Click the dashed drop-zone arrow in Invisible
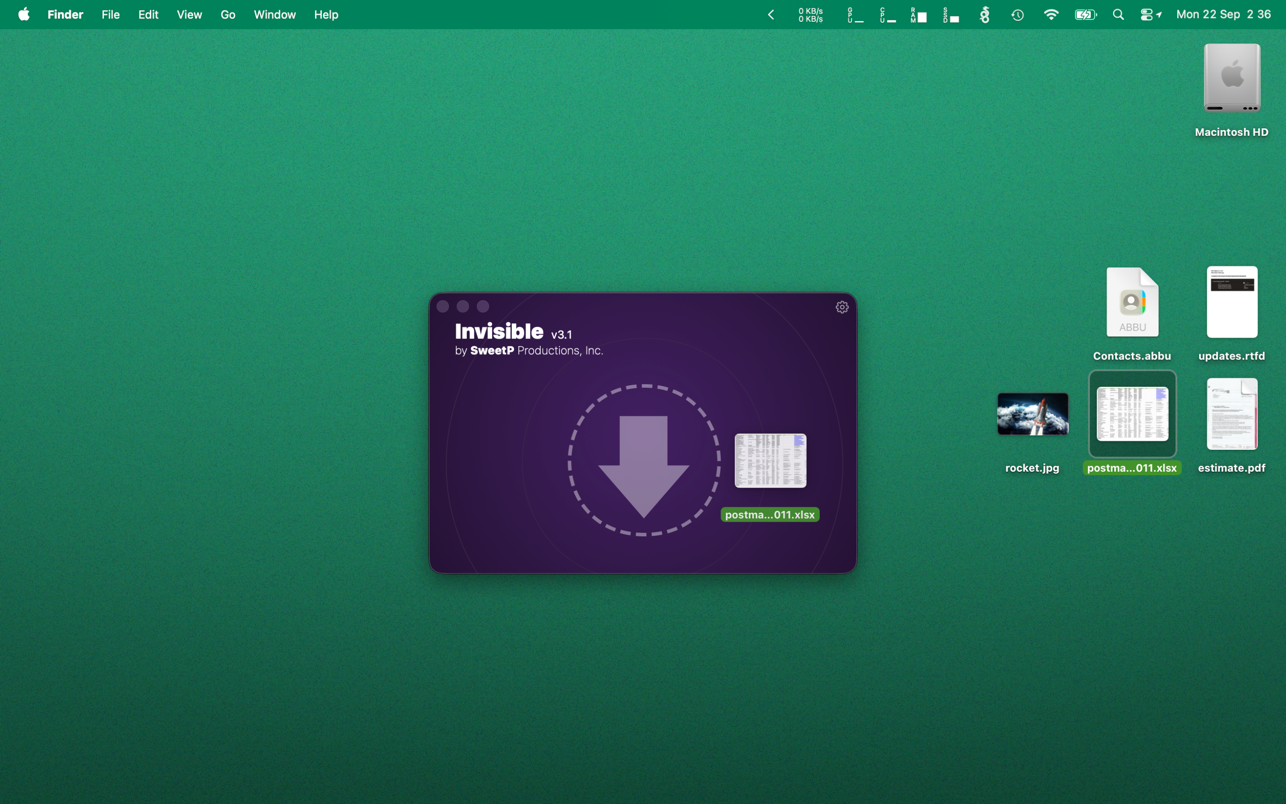Image resolution: width=1286 pixels, height=804 pixels. coord(644,461)
